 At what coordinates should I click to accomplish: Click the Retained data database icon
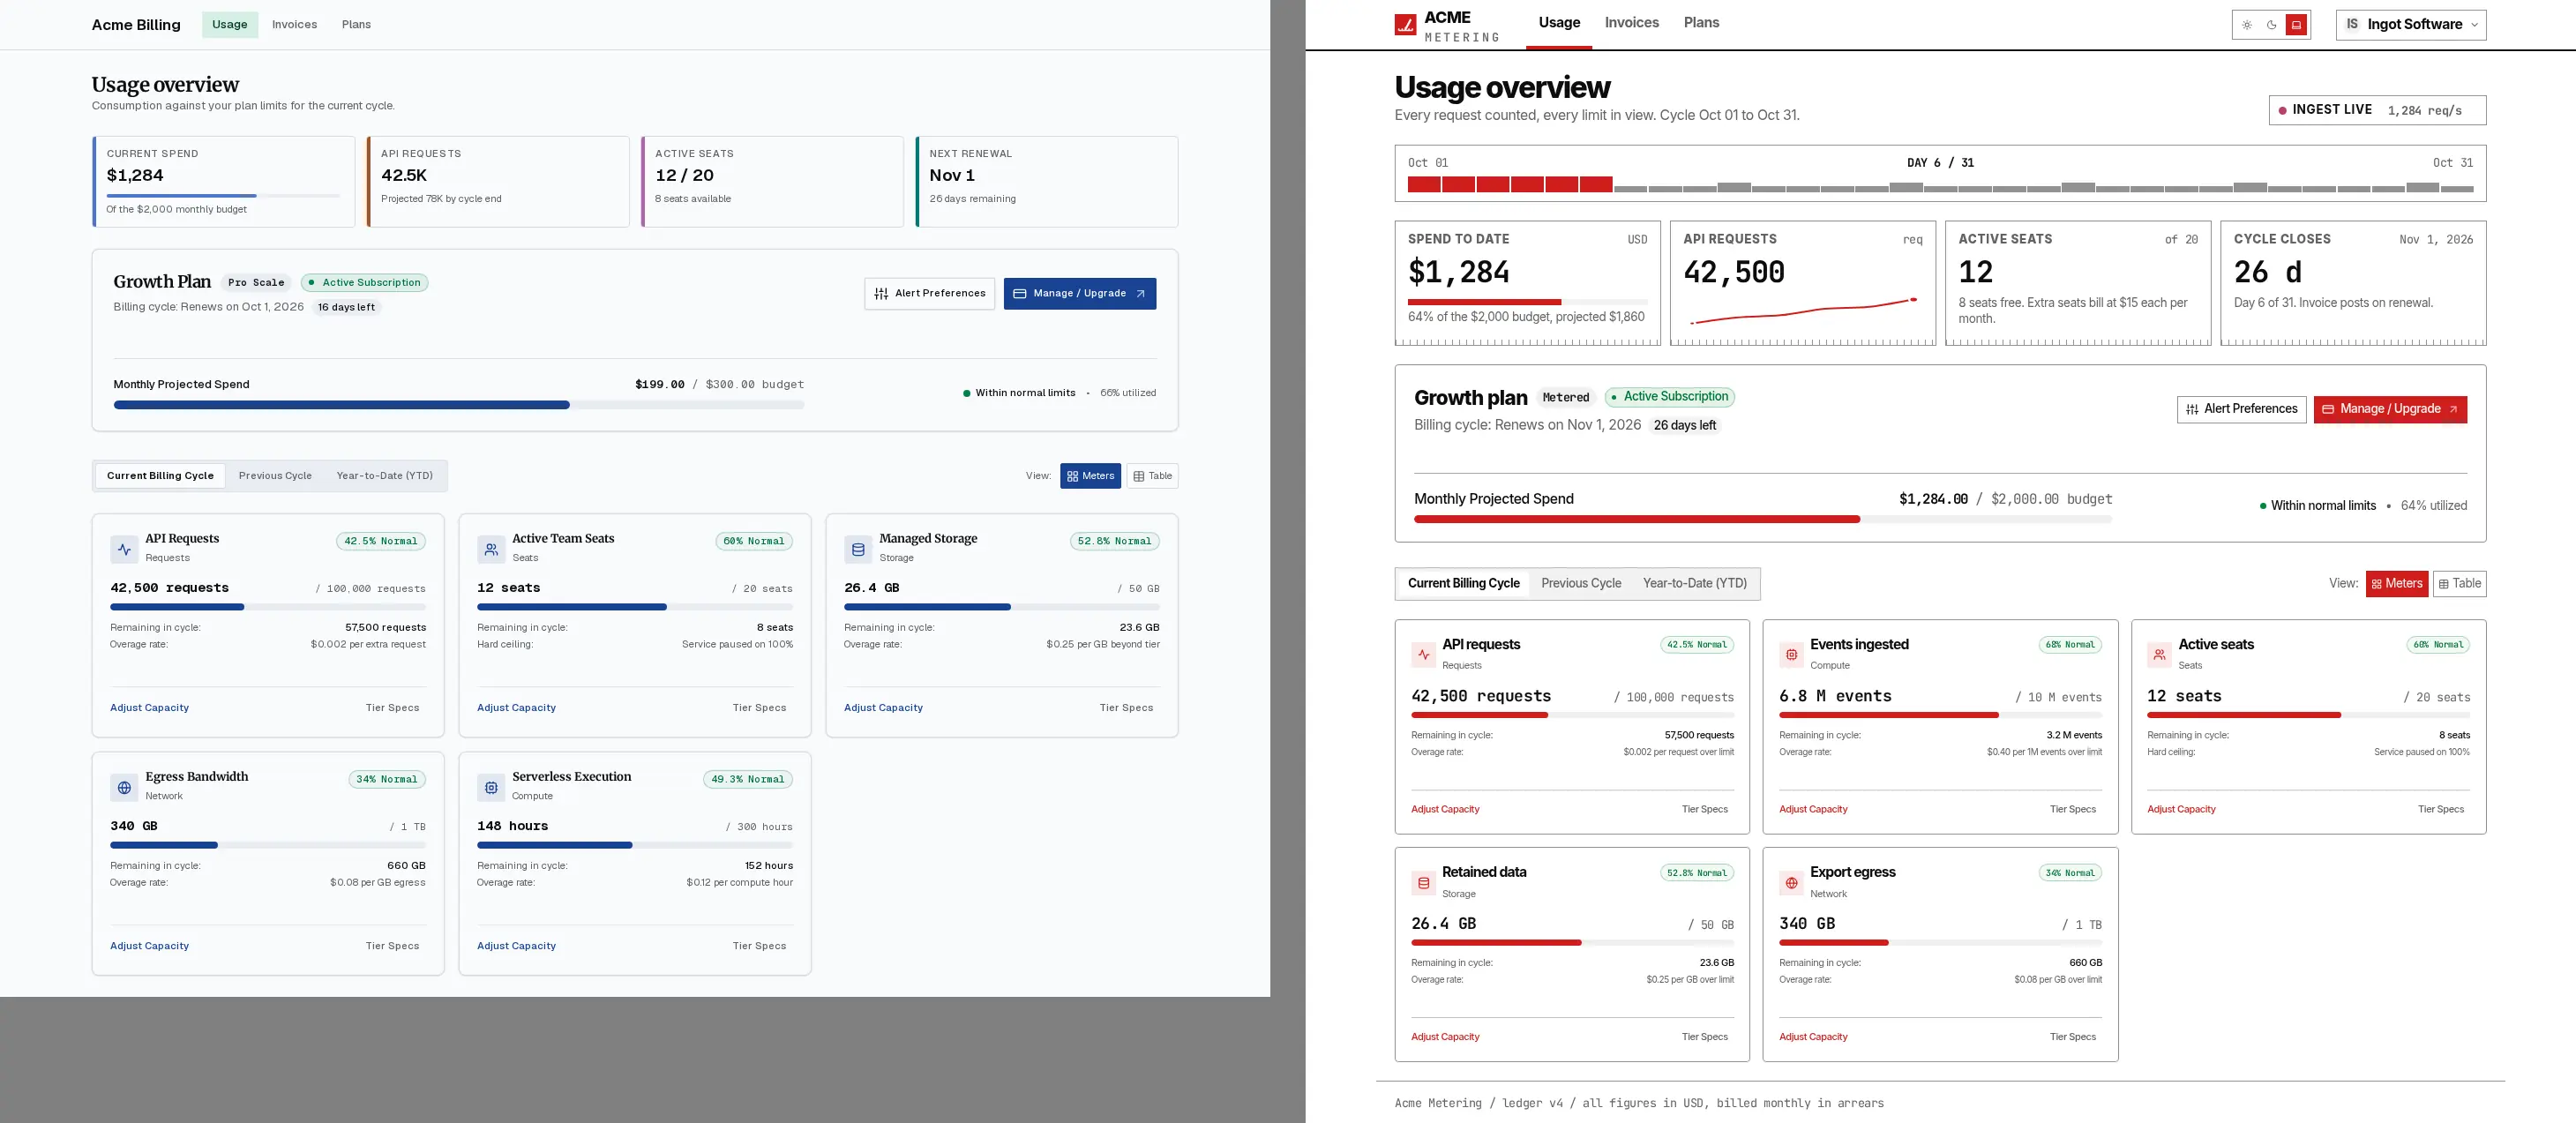pos(1423,883)
